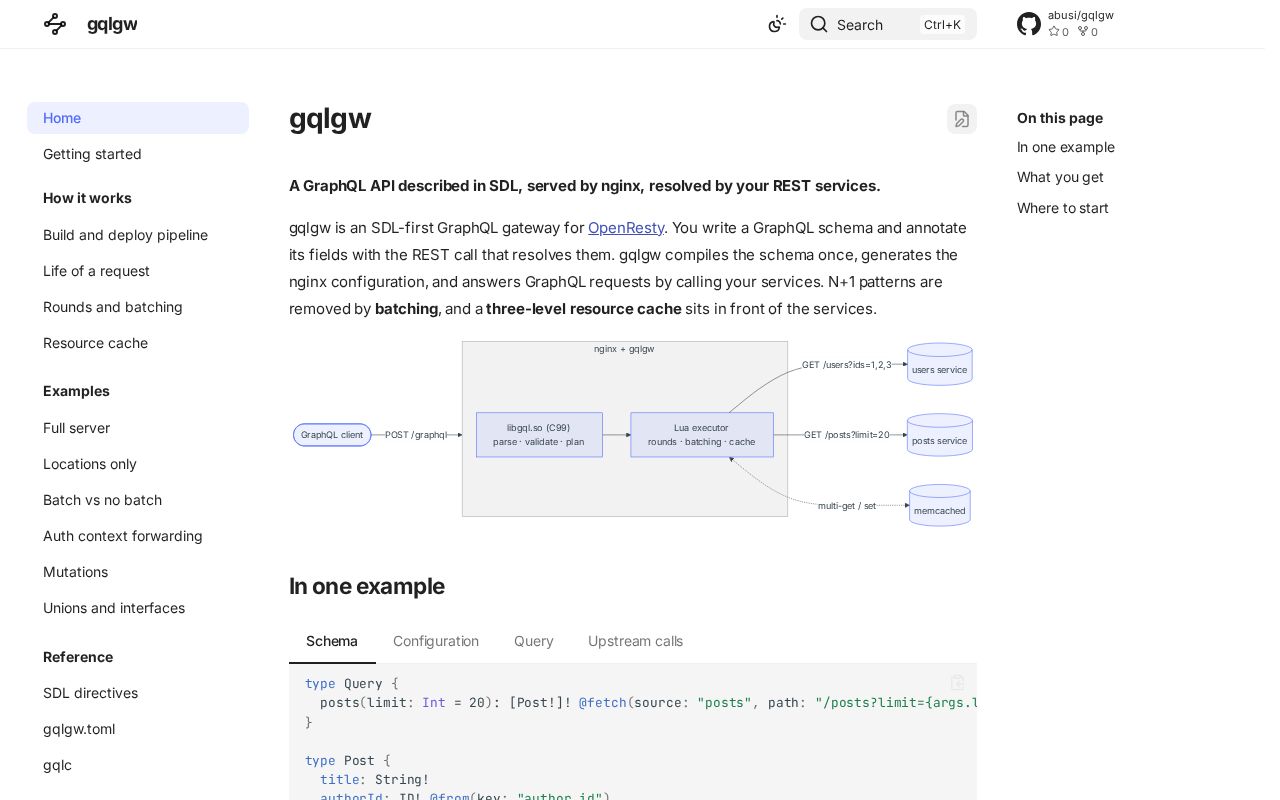Click the Examples sidebar heading
Viewport: 1280px width, 800px height.
(76, 391)
